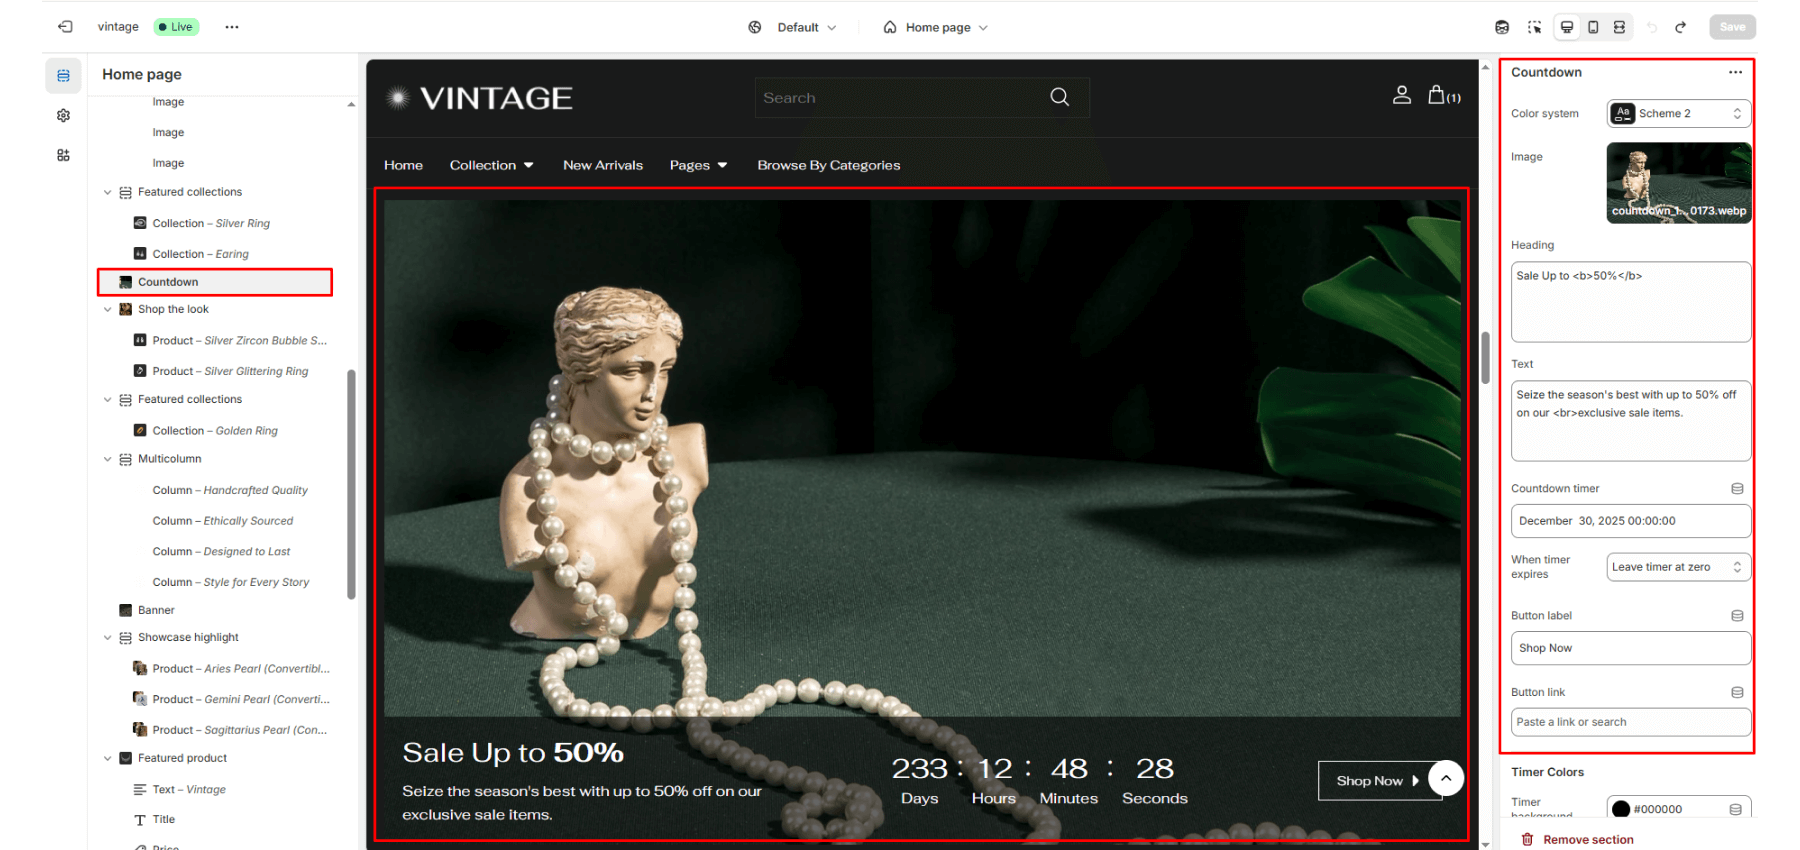The width and height of the screenshot is (1800, 850).
Task: Collapse Featured collections above Silver Ring
Action: 107,192
